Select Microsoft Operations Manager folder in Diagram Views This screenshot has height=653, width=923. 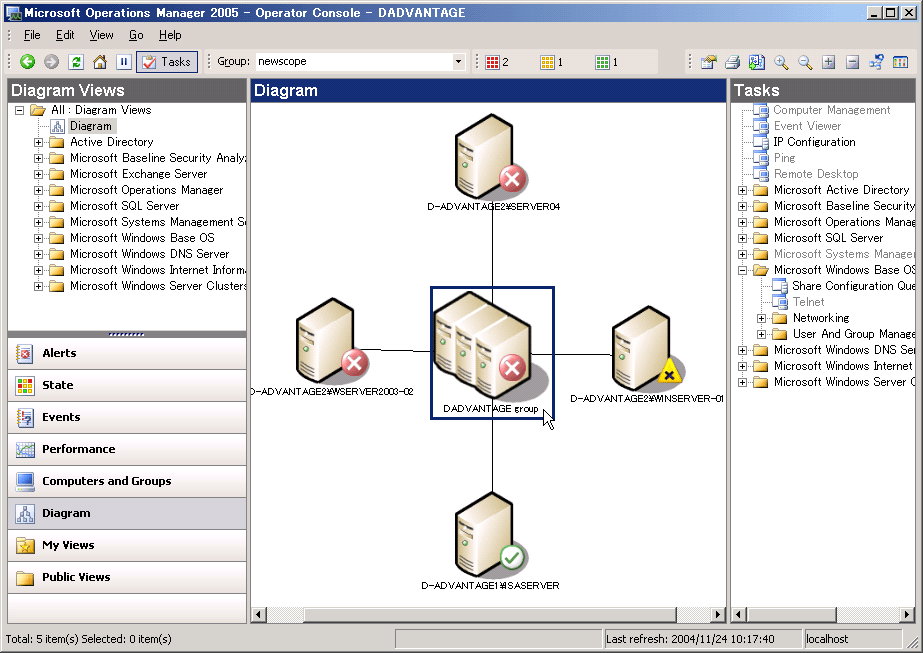click(147, 190)
